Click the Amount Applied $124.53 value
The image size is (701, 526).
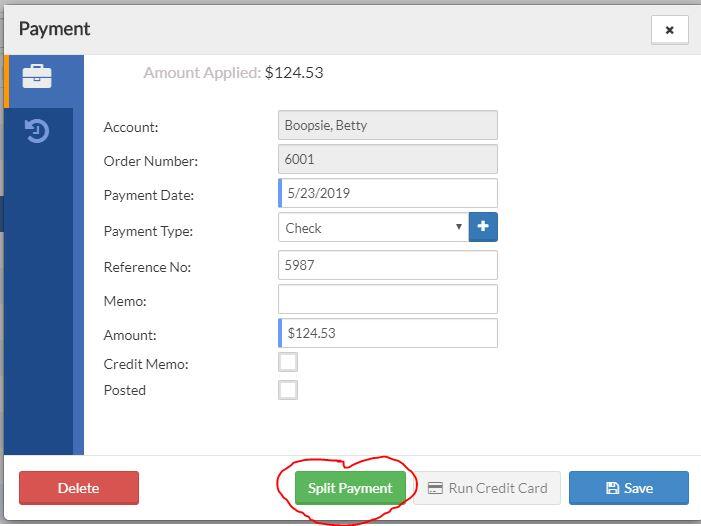(x=294, y=72)
